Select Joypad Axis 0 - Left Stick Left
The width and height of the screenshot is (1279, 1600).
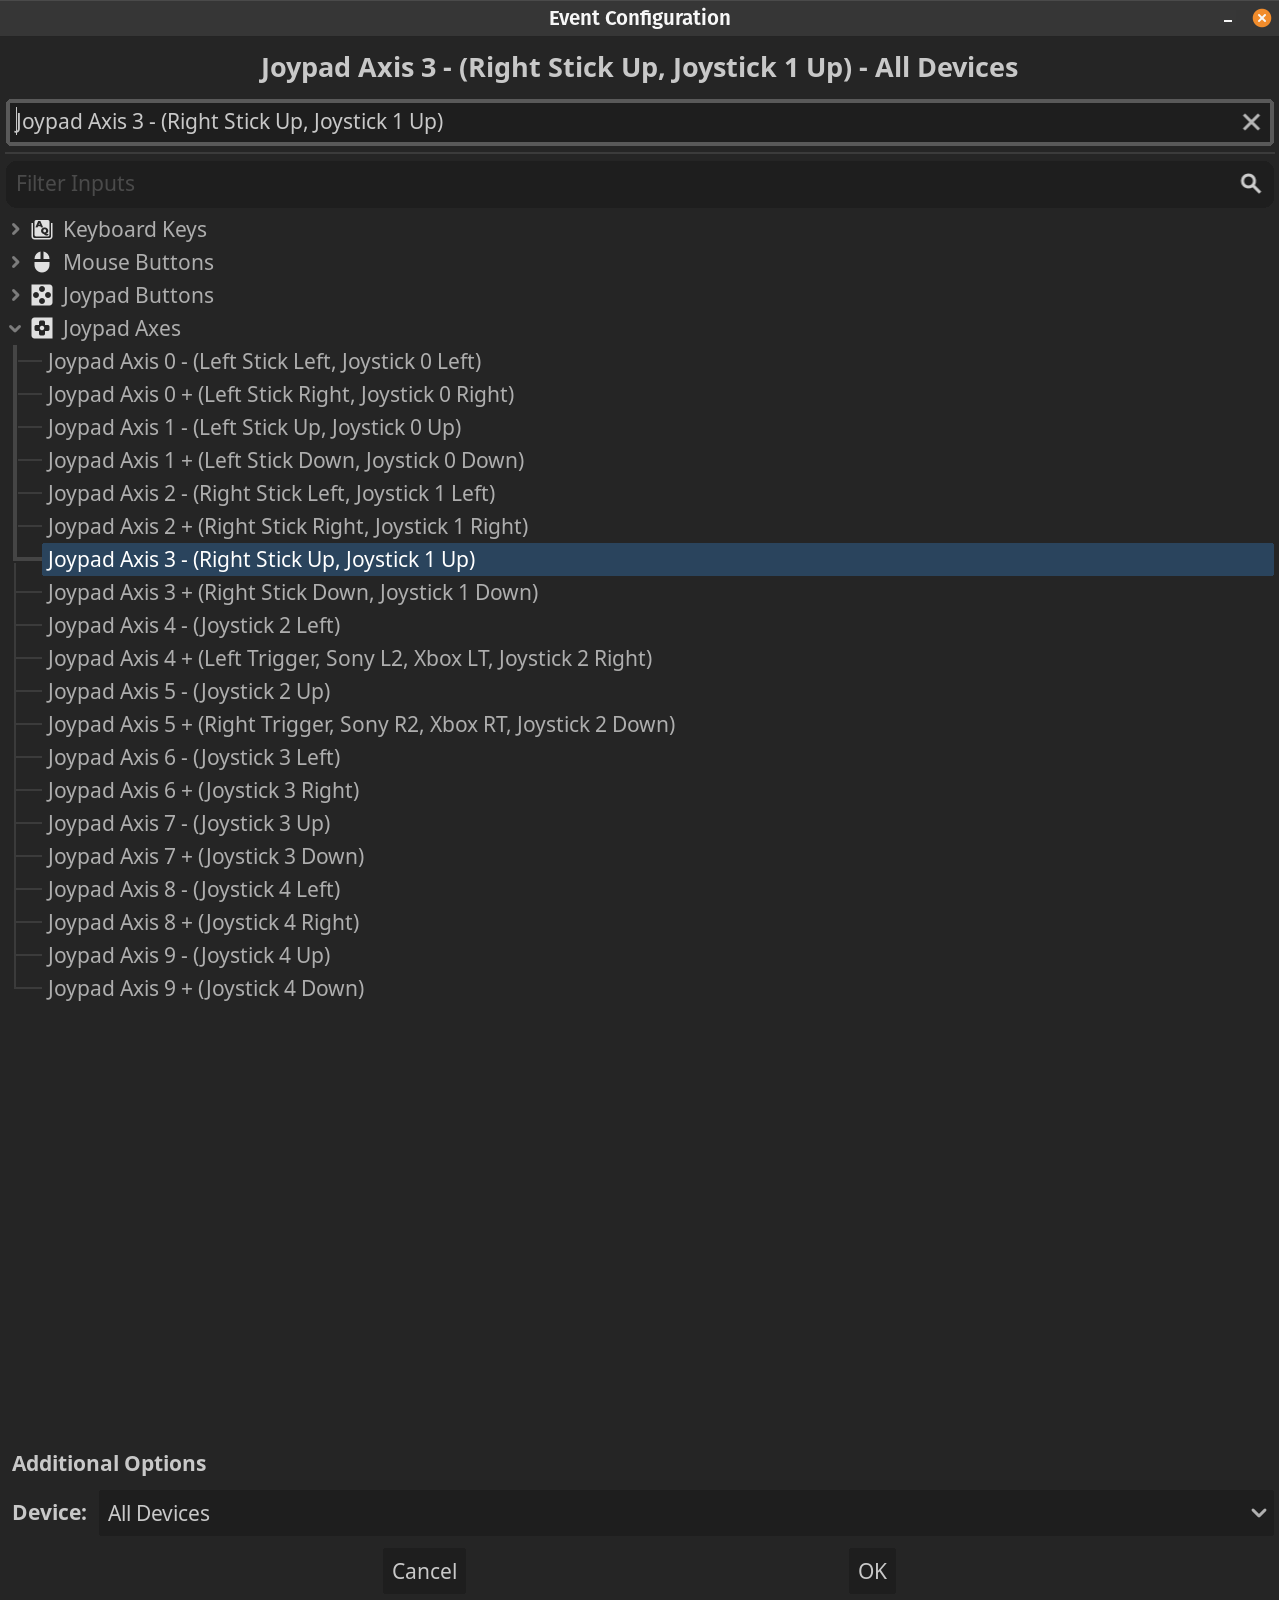pyautogui.click(x=265, y=361)
